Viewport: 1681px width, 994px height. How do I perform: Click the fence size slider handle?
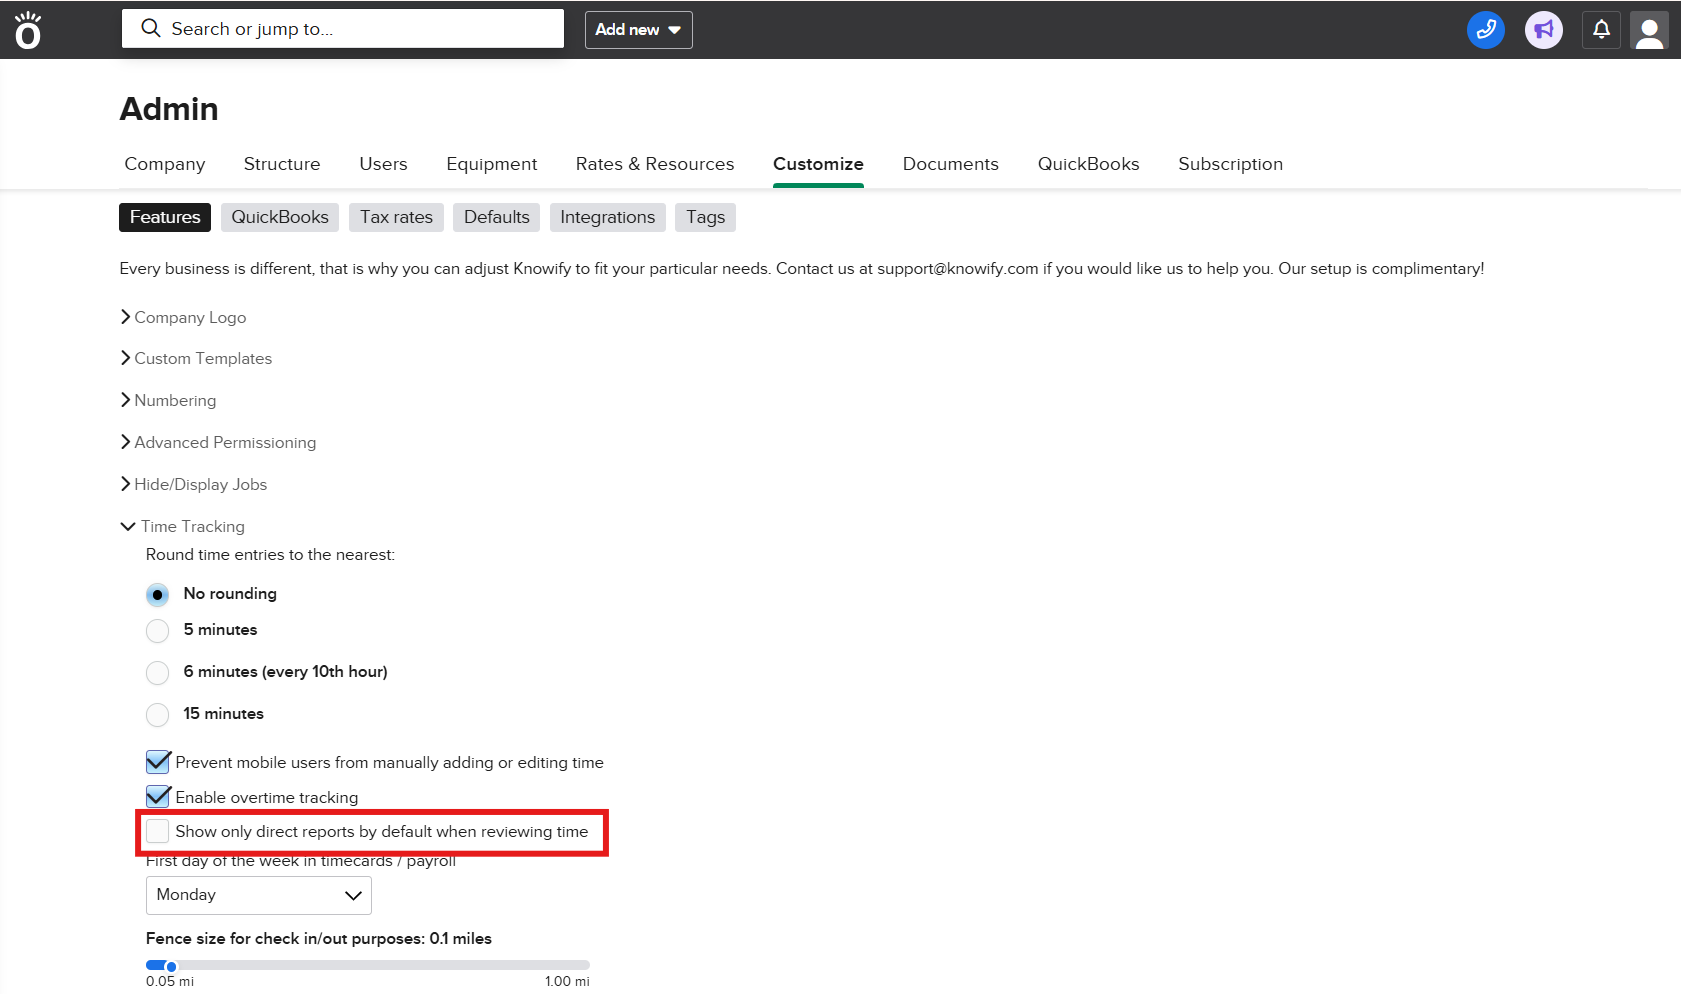coord(171,966)
